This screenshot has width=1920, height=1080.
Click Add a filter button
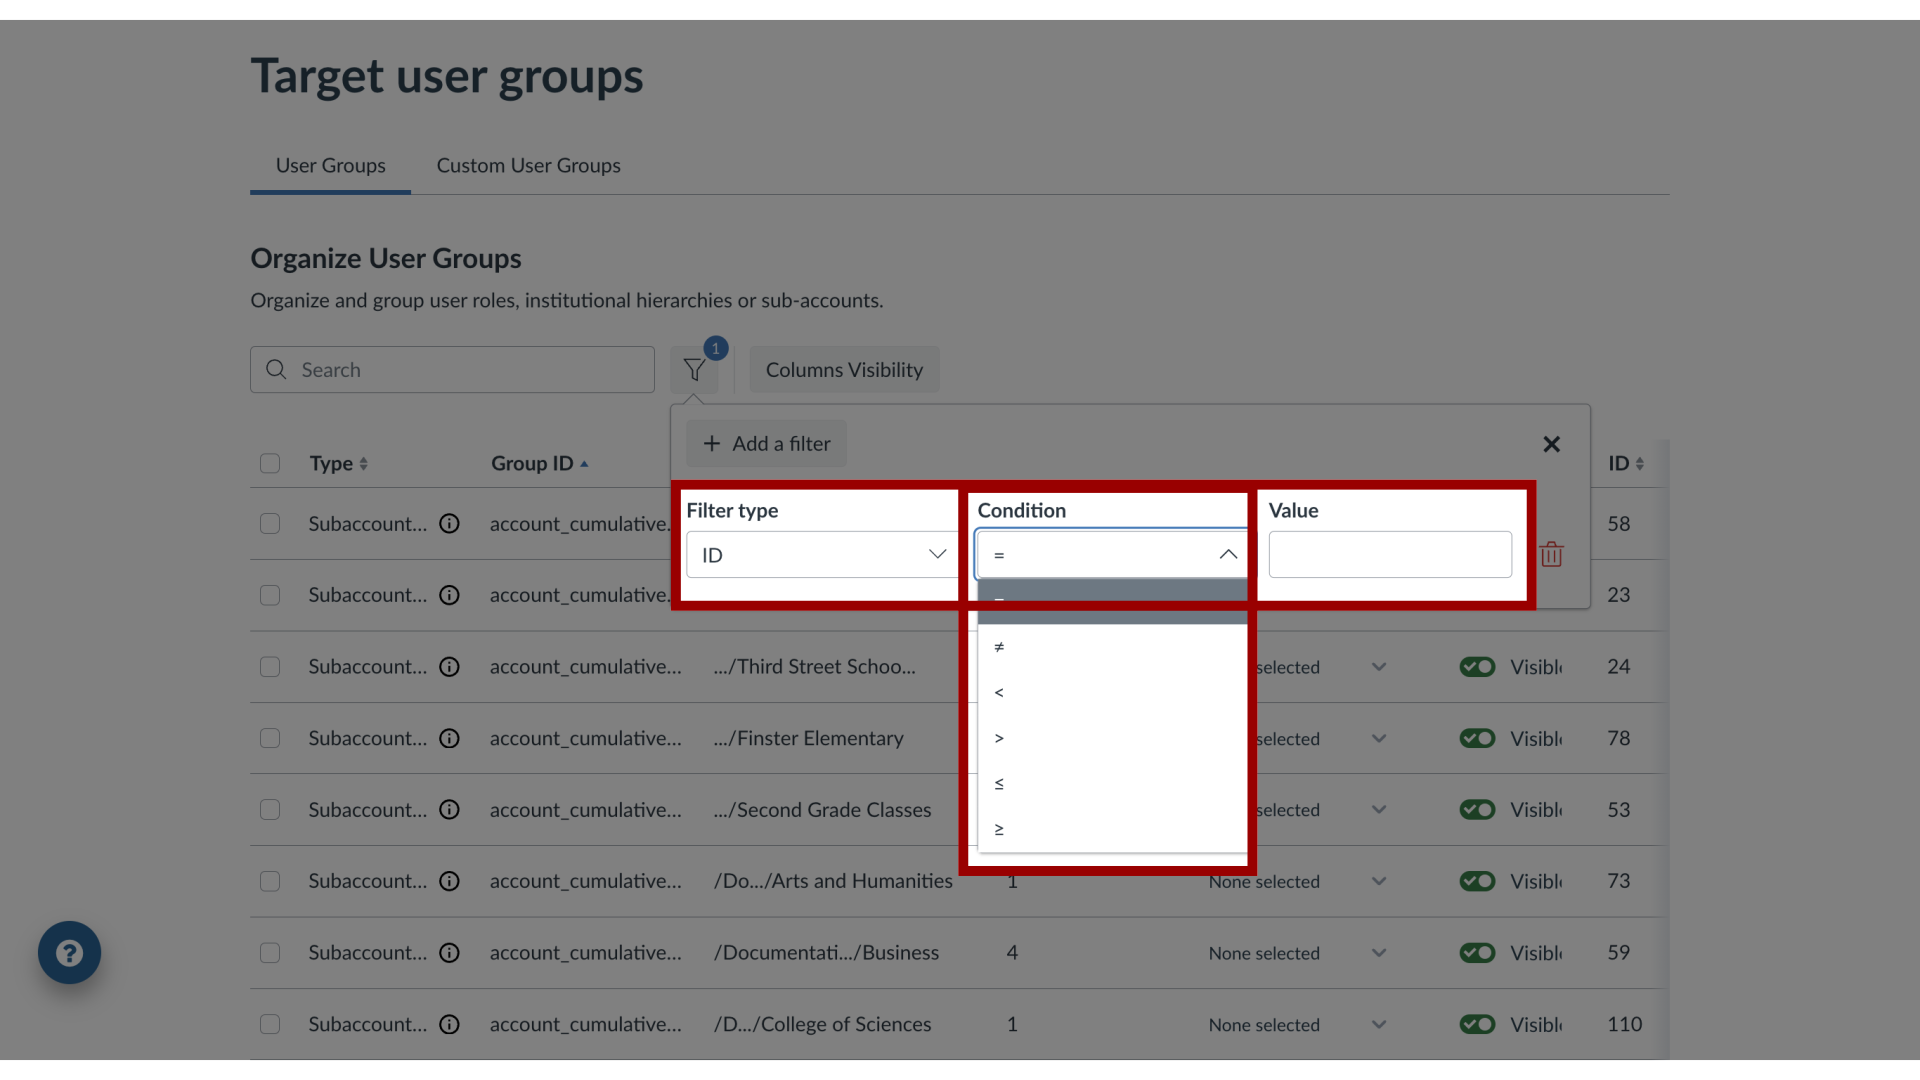[767, 443]
